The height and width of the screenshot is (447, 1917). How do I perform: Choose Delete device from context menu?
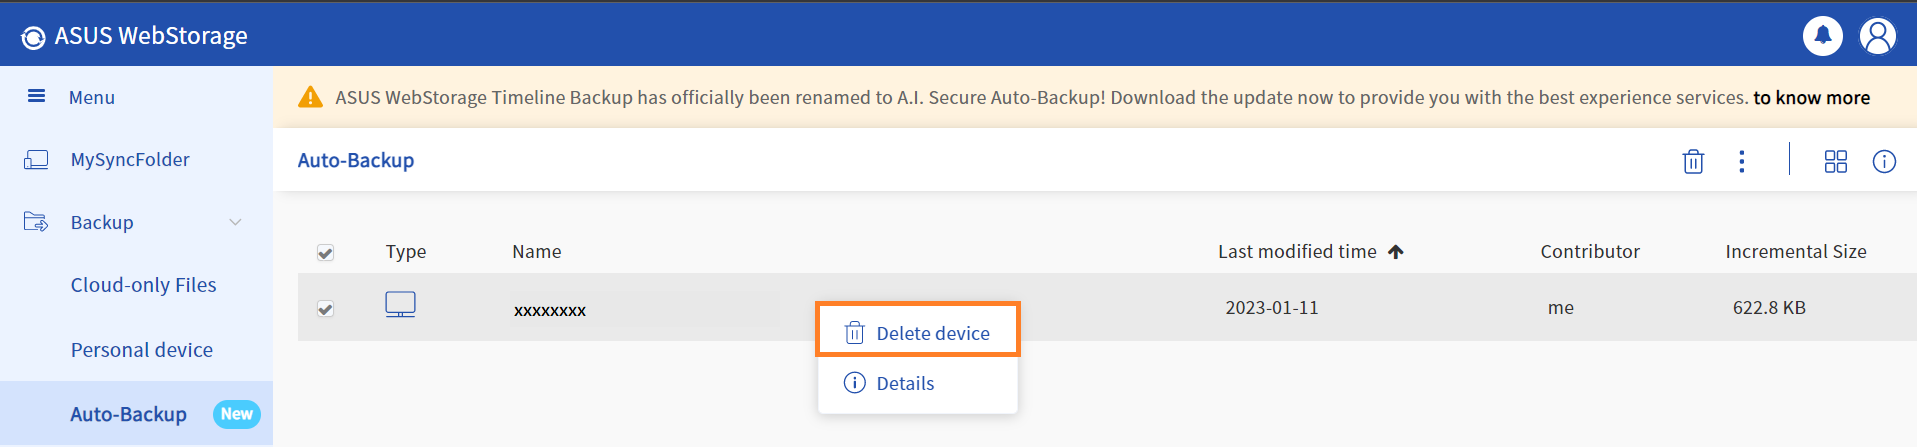pos(917,333)
